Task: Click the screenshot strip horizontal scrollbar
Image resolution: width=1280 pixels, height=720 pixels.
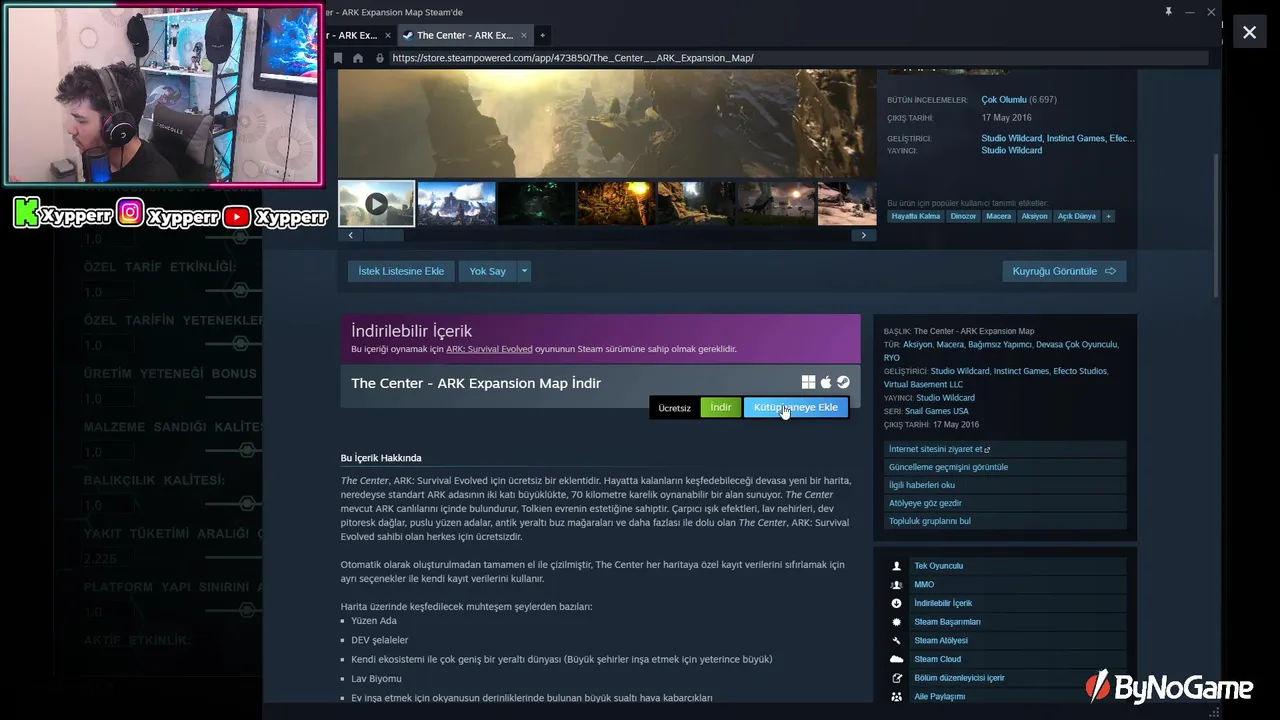Action: [384, 235]
